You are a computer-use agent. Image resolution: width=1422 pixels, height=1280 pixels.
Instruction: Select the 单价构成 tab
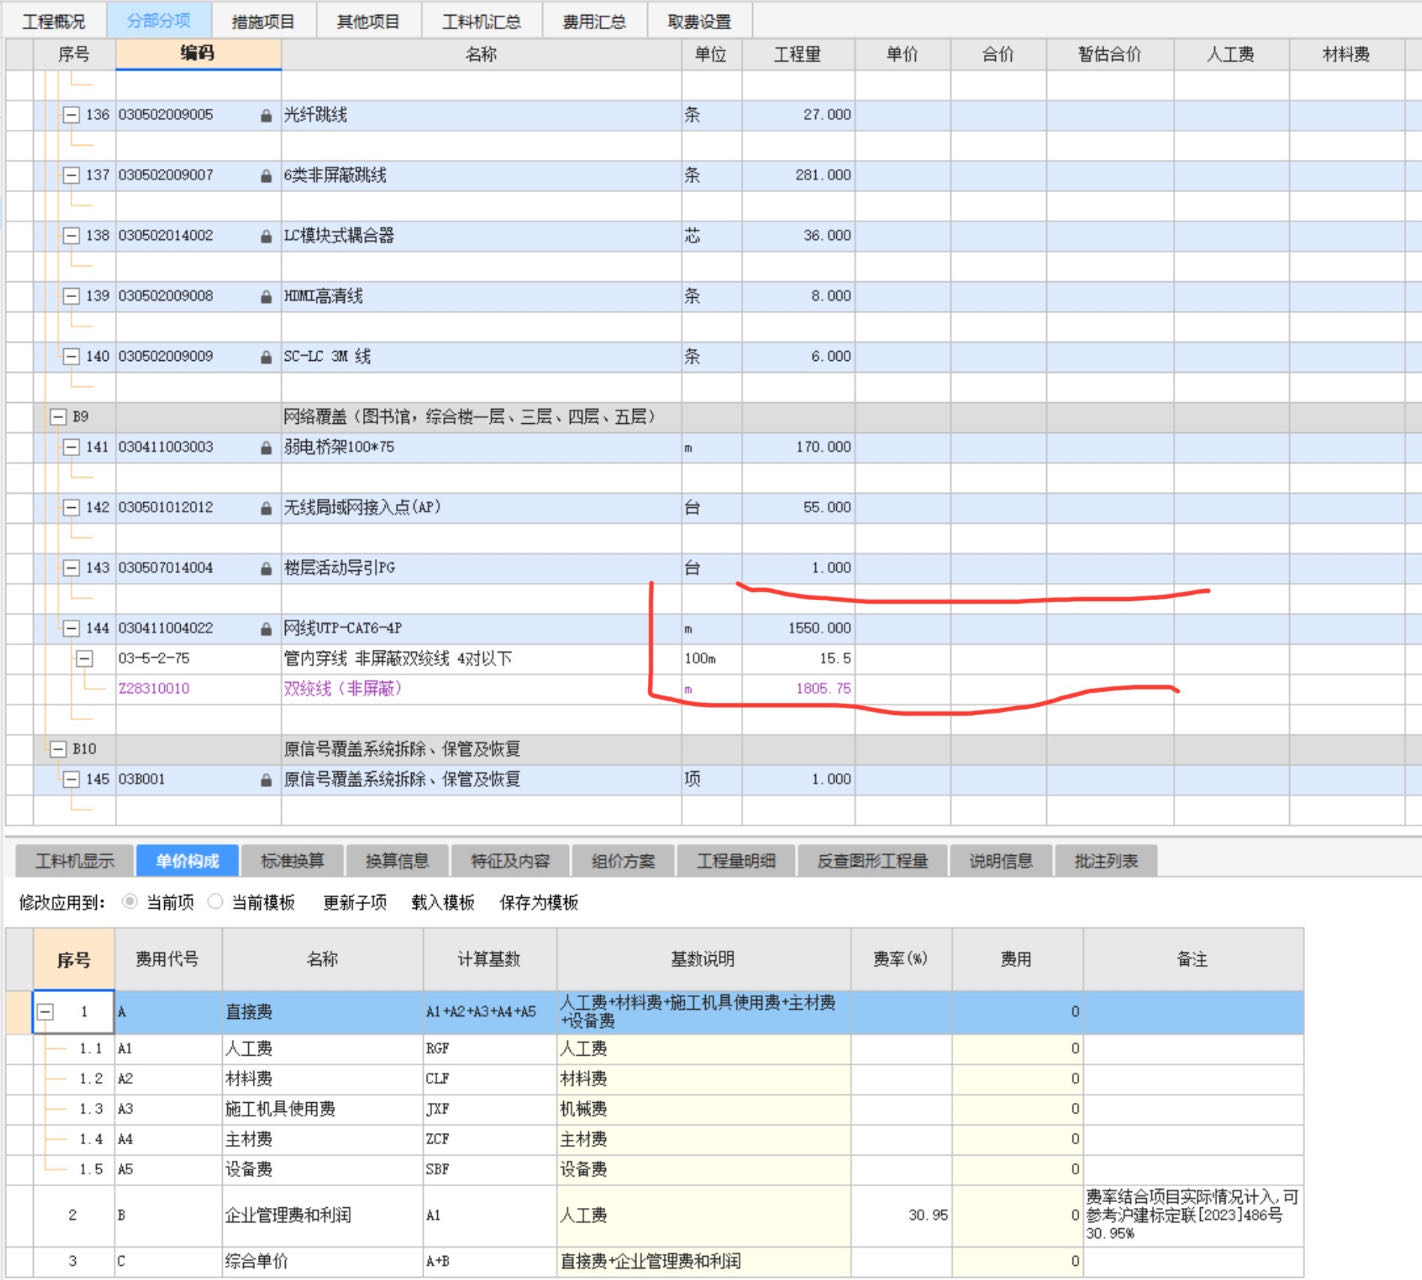pyautogui.click(x=188, y=861)
